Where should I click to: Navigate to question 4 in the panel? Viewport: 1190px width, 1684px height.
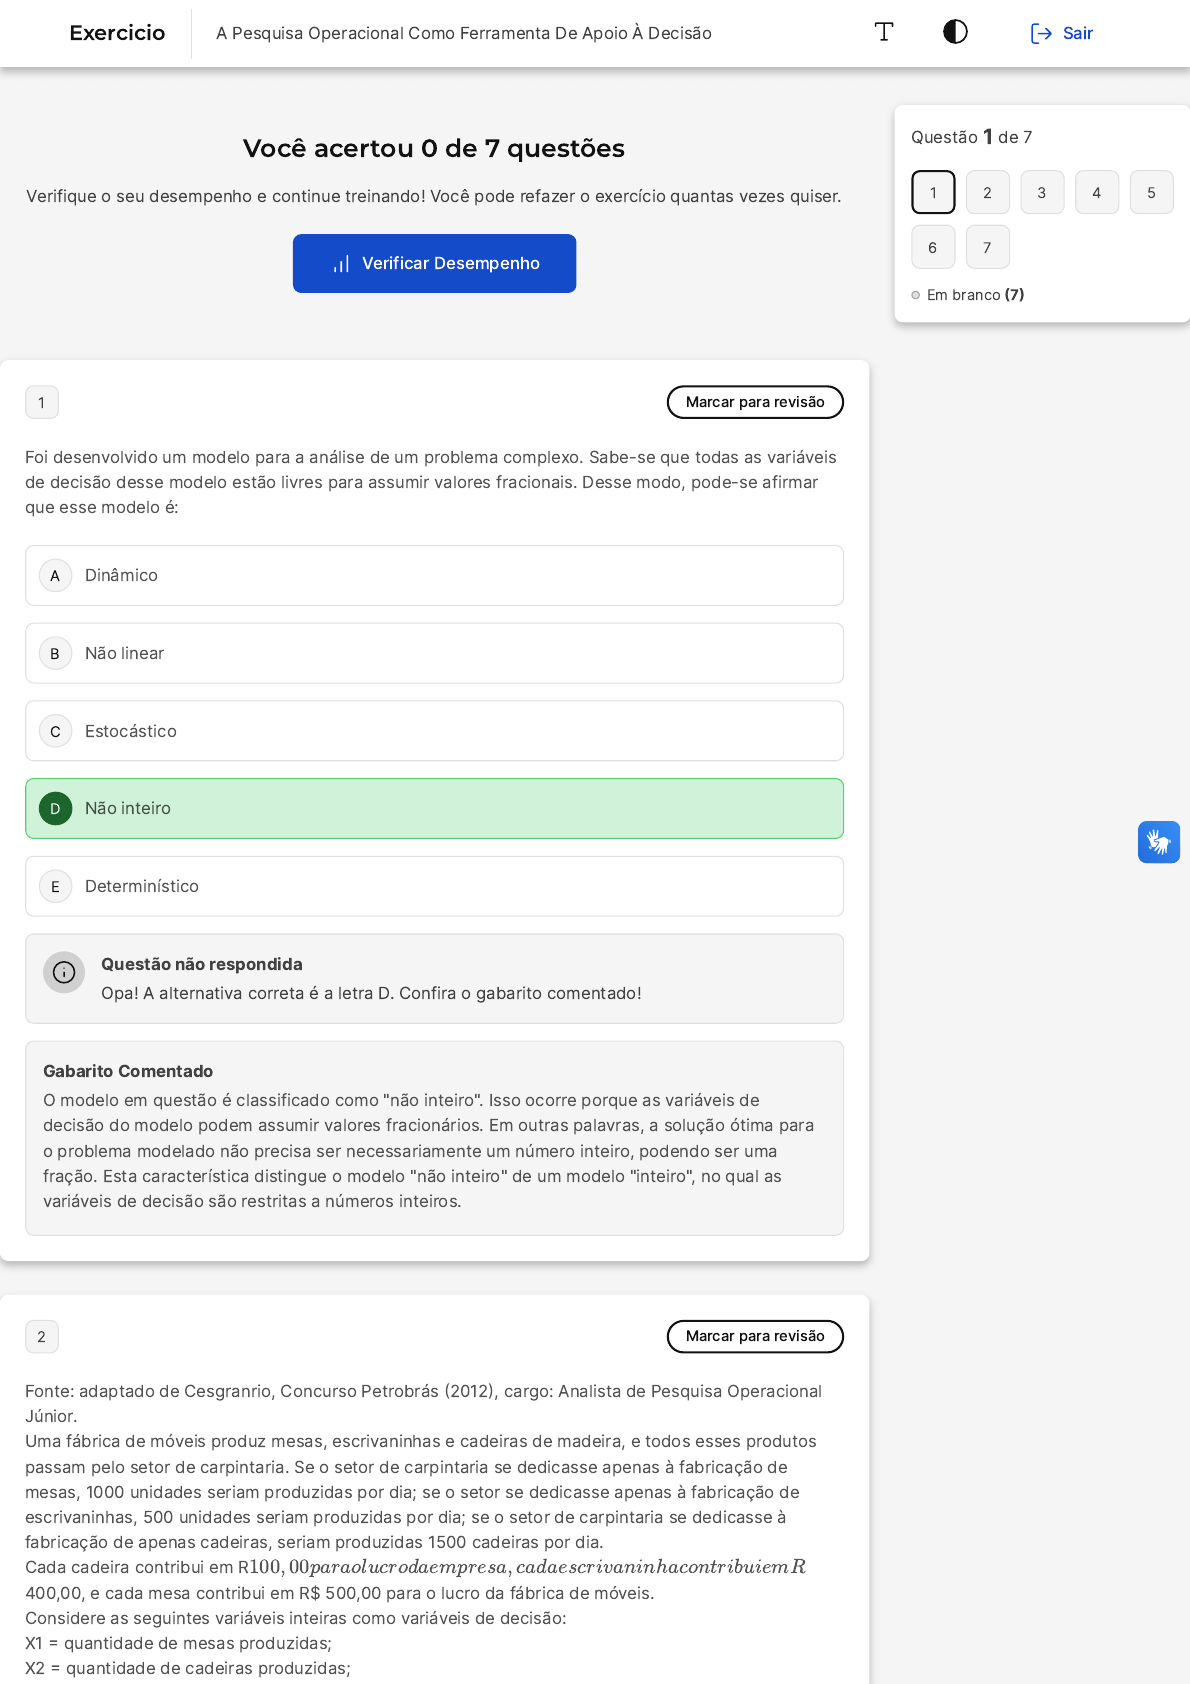(1097, 192)
